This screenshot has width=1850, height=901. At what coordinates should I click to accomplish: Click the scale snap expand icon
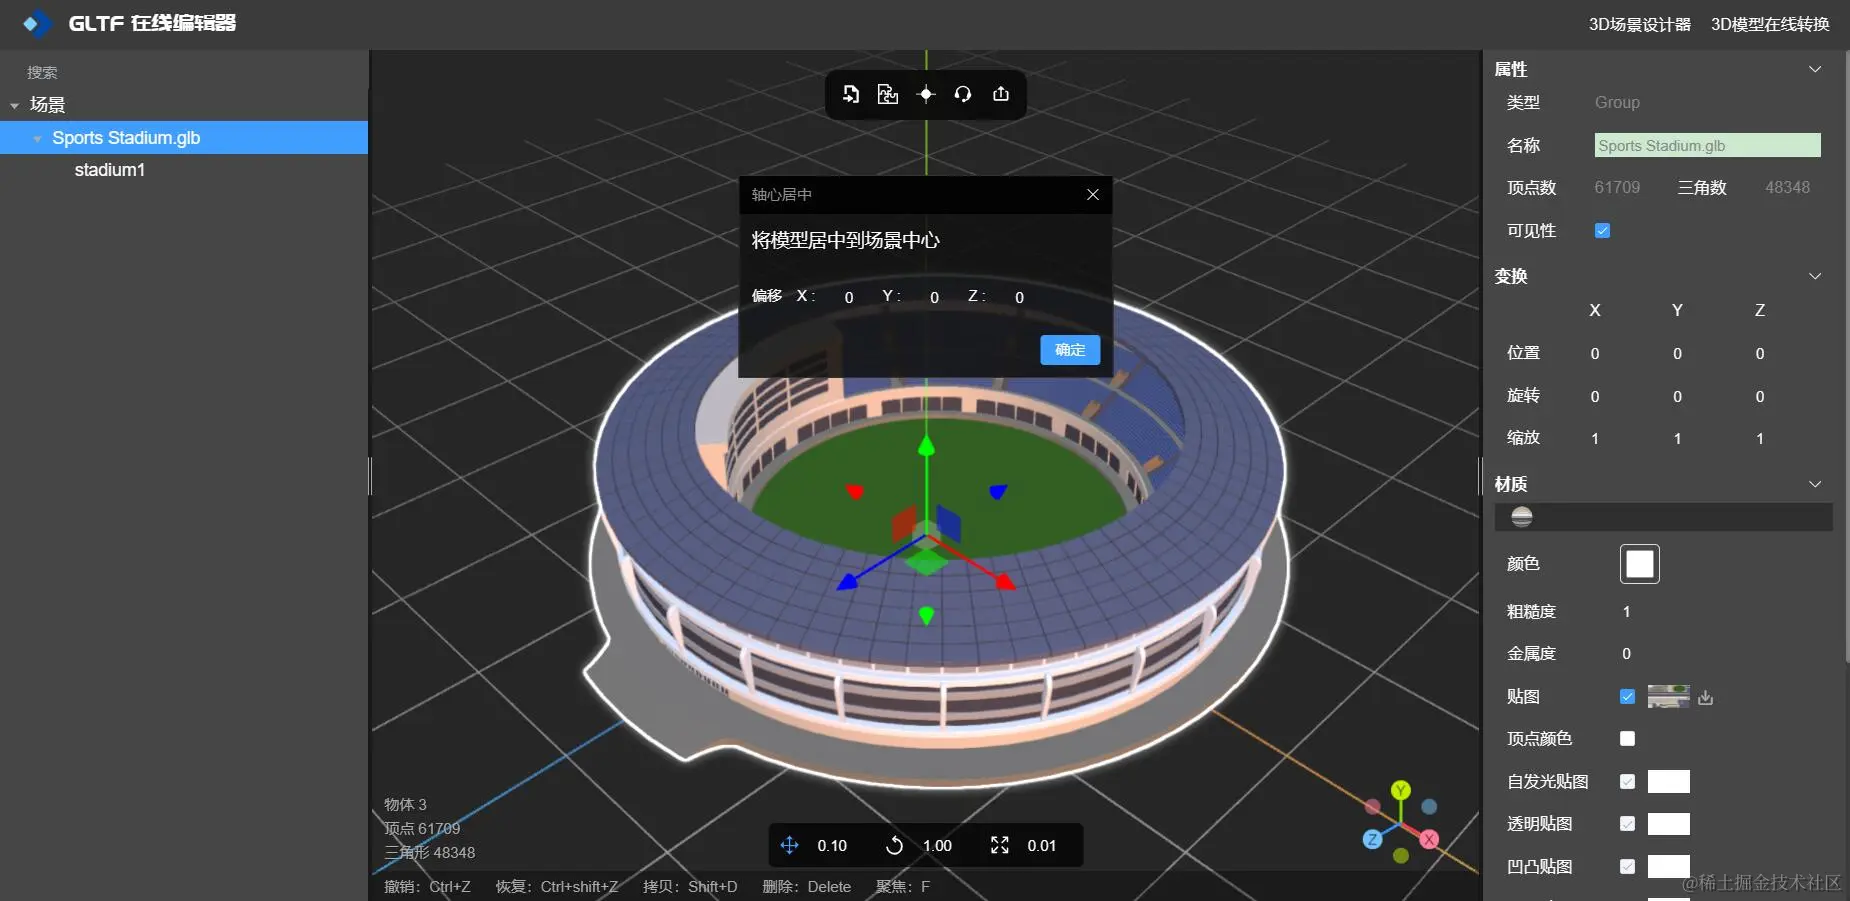point(999,845)
